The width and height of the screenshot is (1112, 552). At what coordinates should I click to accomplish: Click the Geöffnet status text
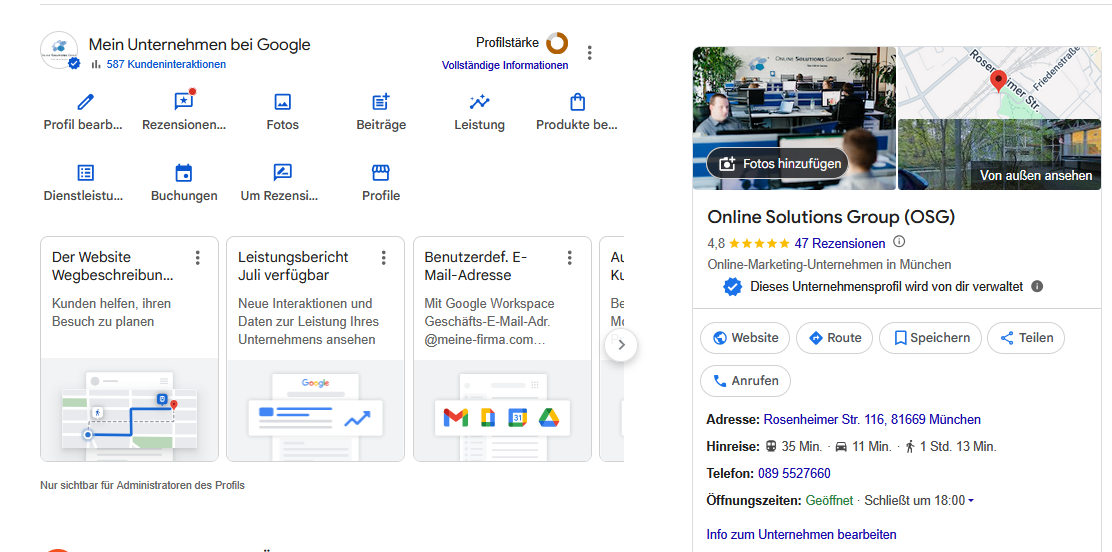coord(829,500)
